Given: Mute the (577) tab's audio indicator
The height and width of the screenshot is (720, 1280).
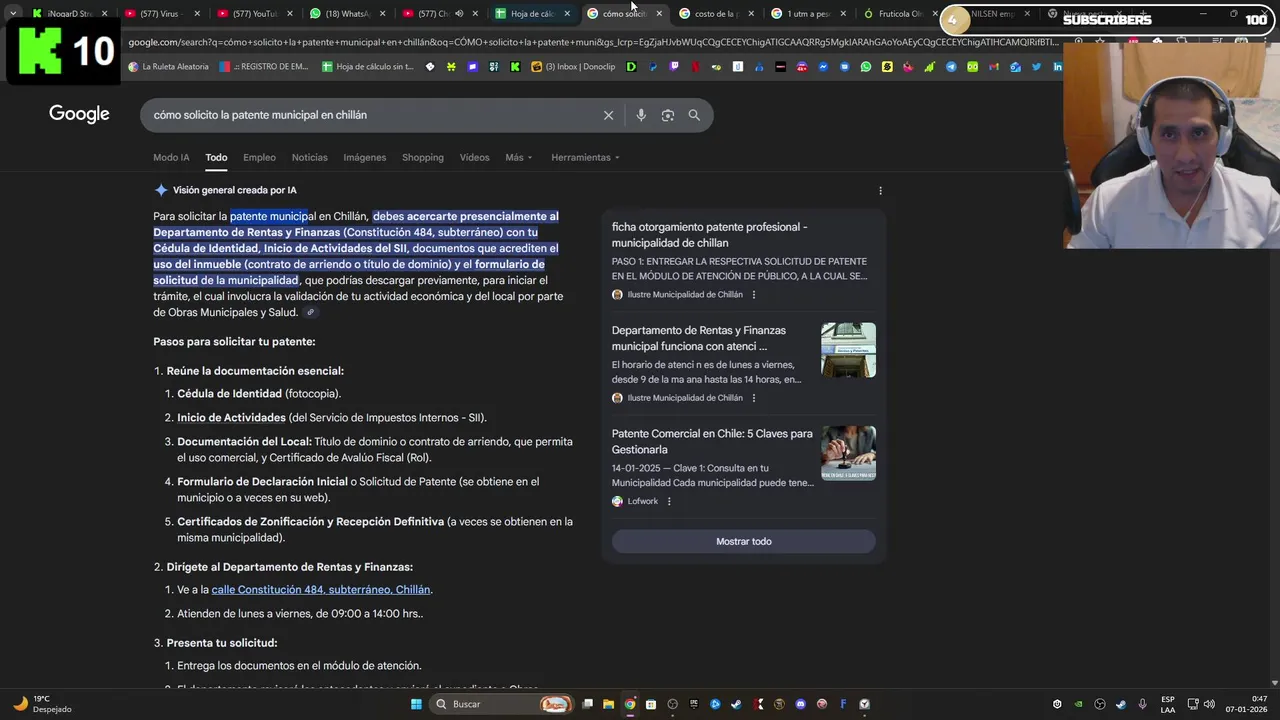Looking at the screenshot, I should point(459,14).
